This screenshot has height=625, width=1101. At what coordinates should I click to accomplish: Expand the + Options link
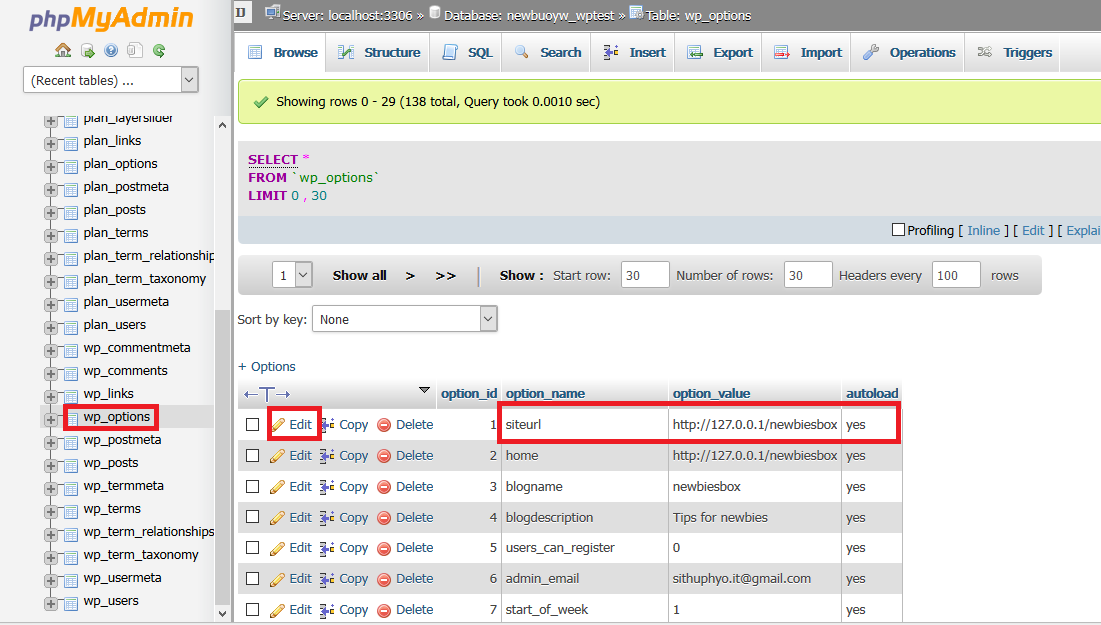(267, 367)
